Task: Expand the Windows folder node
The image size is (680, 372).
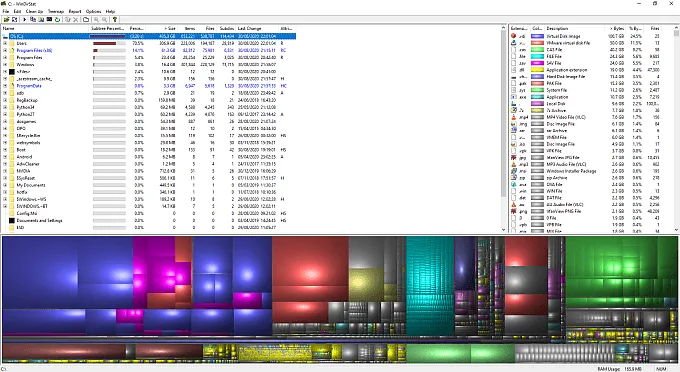Action: coord(5,65)
